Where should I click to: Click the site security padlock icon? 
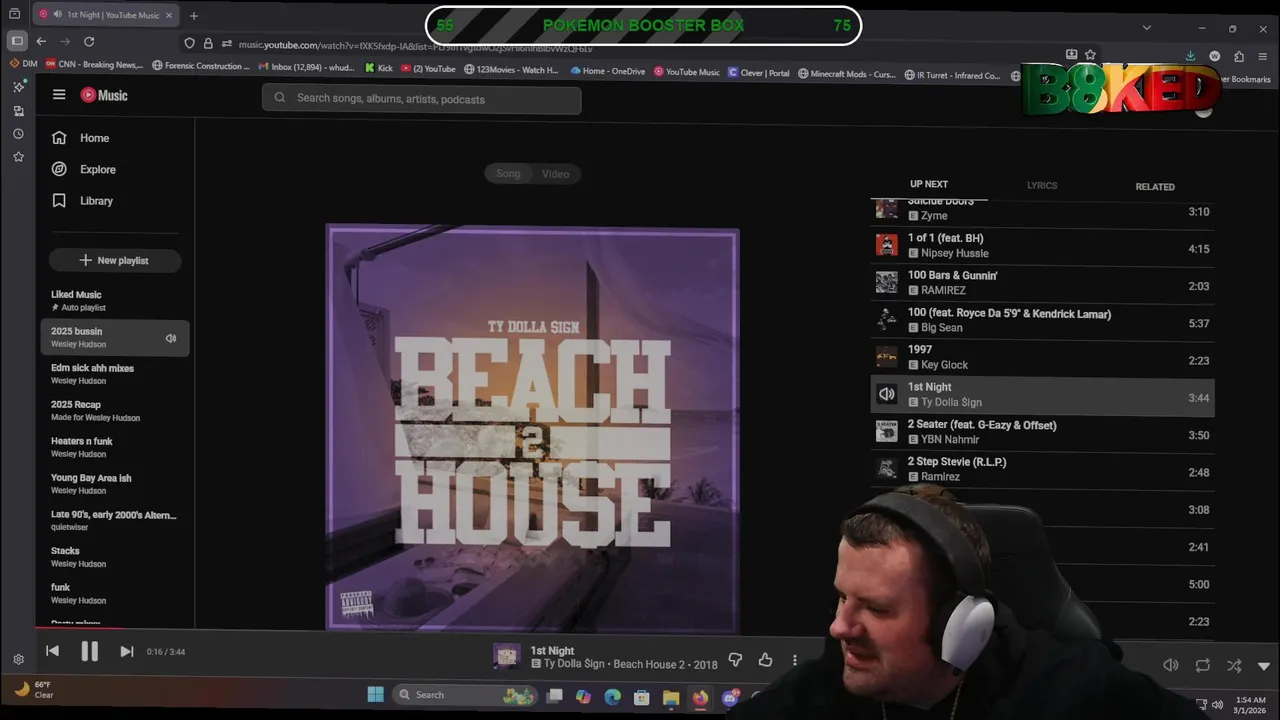208,43
